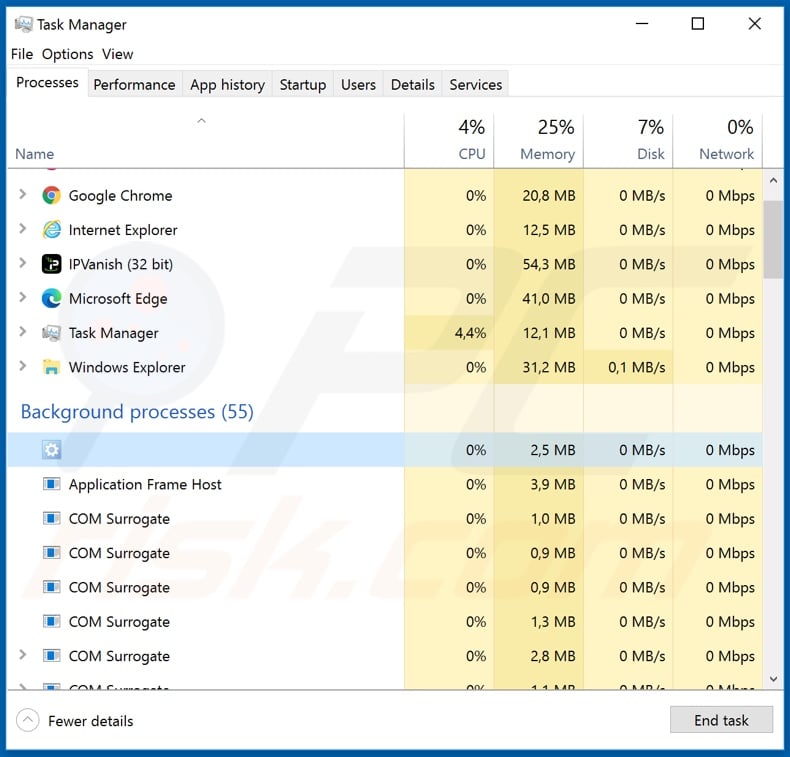Click the IPVanish (32 bit) icon
This screenshot has height=757, width=790.
(51, 264)
